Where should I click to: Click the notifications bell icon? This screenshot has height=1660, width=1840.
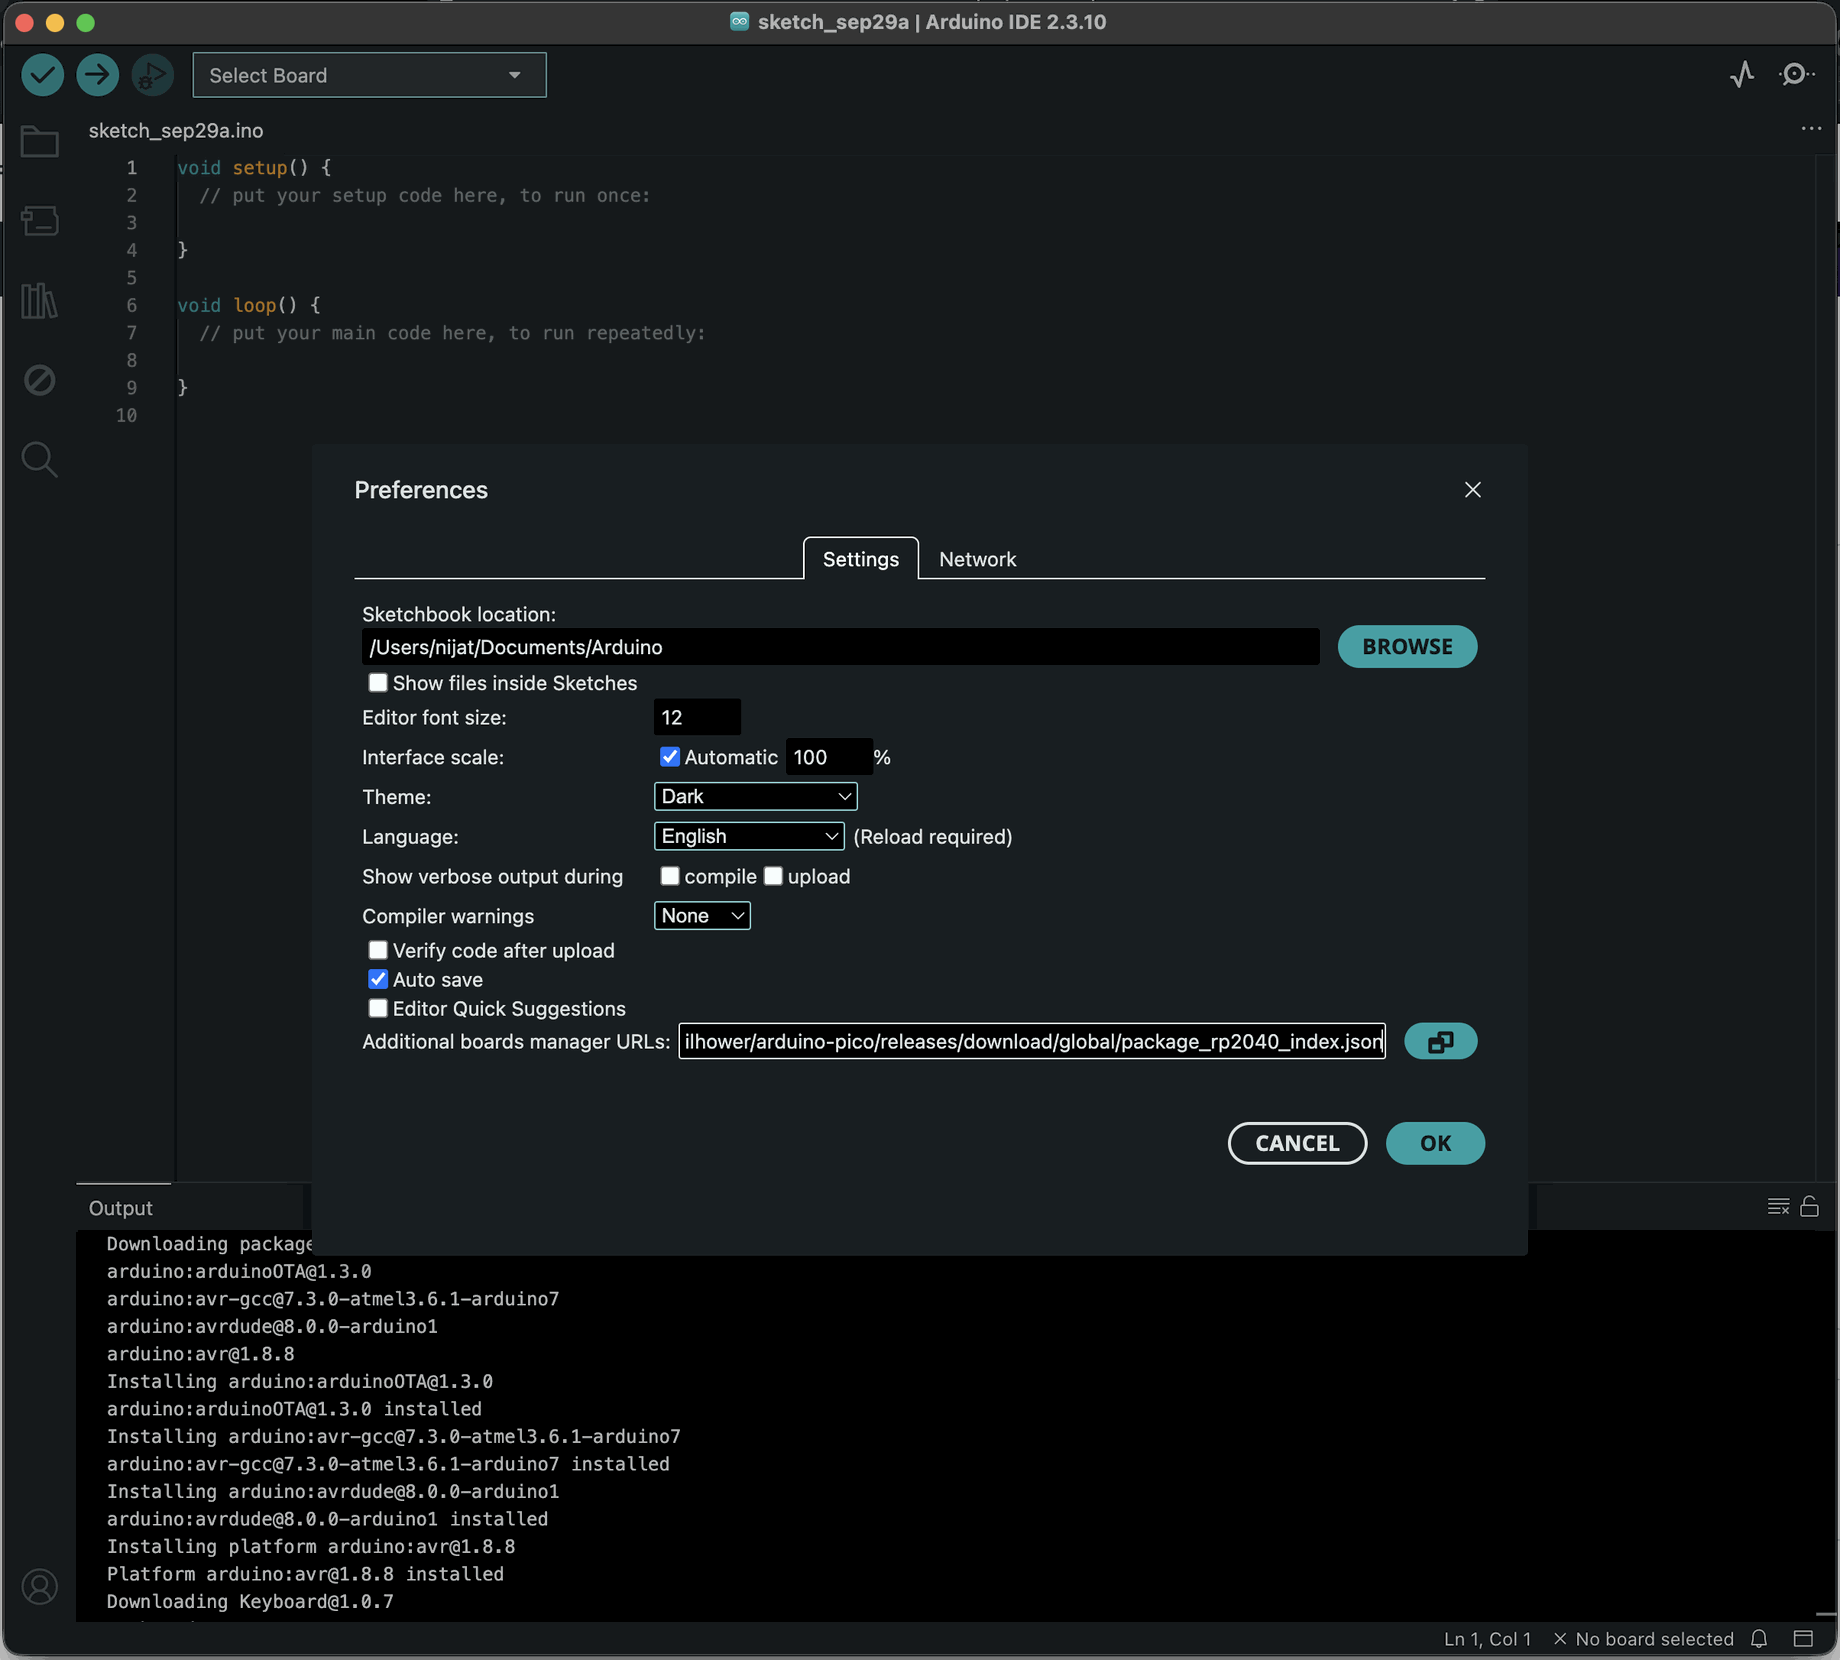click(x=1759, y=1639)
